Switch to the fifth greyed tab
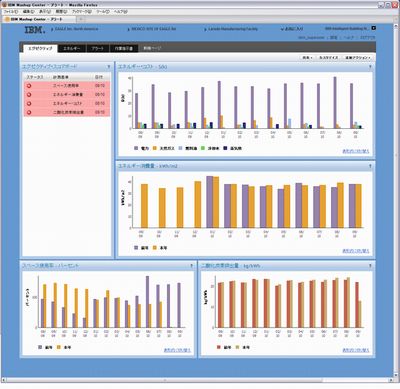This screenshot has width=400, height=389. click(x=152, y=48)
